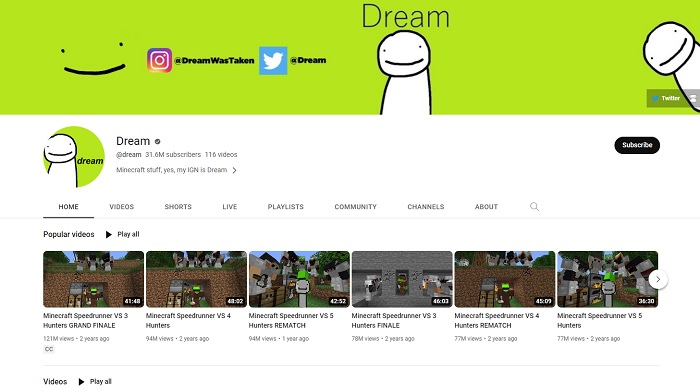Open thumbnail for VS 5 Hunters REMATCH
The image size is (700, 392).
(x=299, y=279)
